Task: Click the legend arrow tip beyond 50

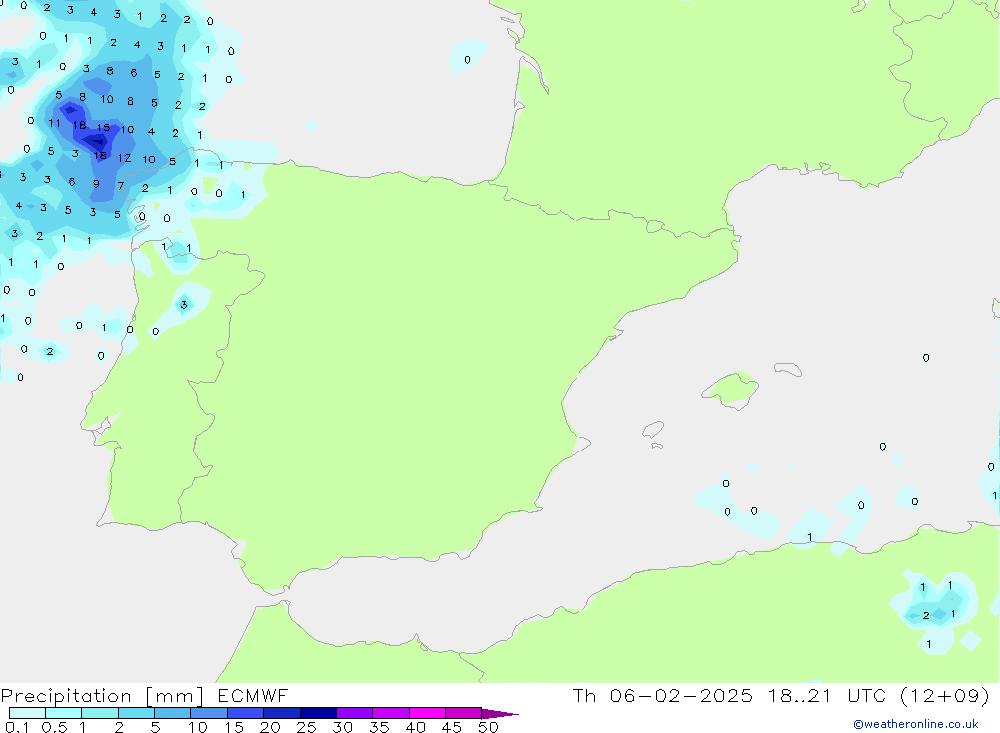Action: [x=501, y=713]
